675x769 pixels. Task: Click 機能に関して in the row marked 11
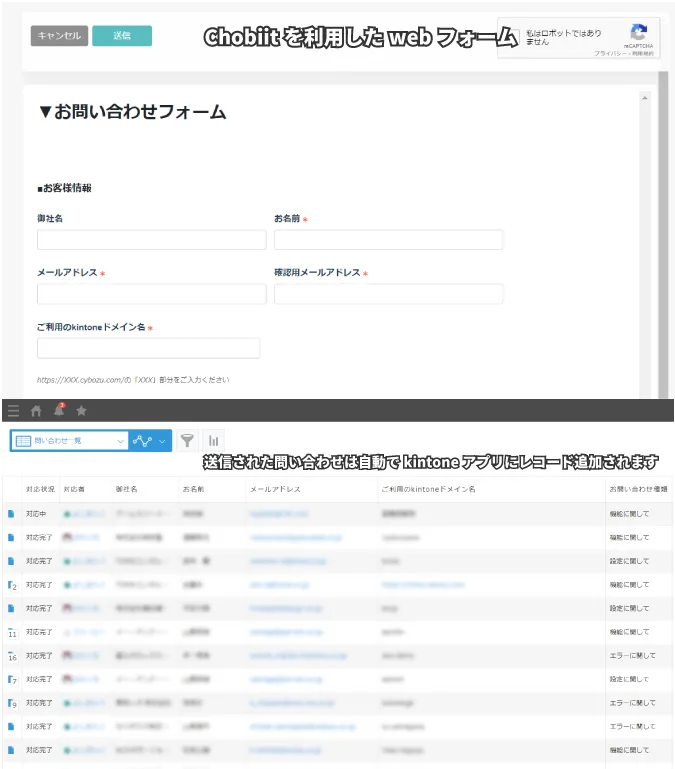pyautogui.click(x=629, y=632)
